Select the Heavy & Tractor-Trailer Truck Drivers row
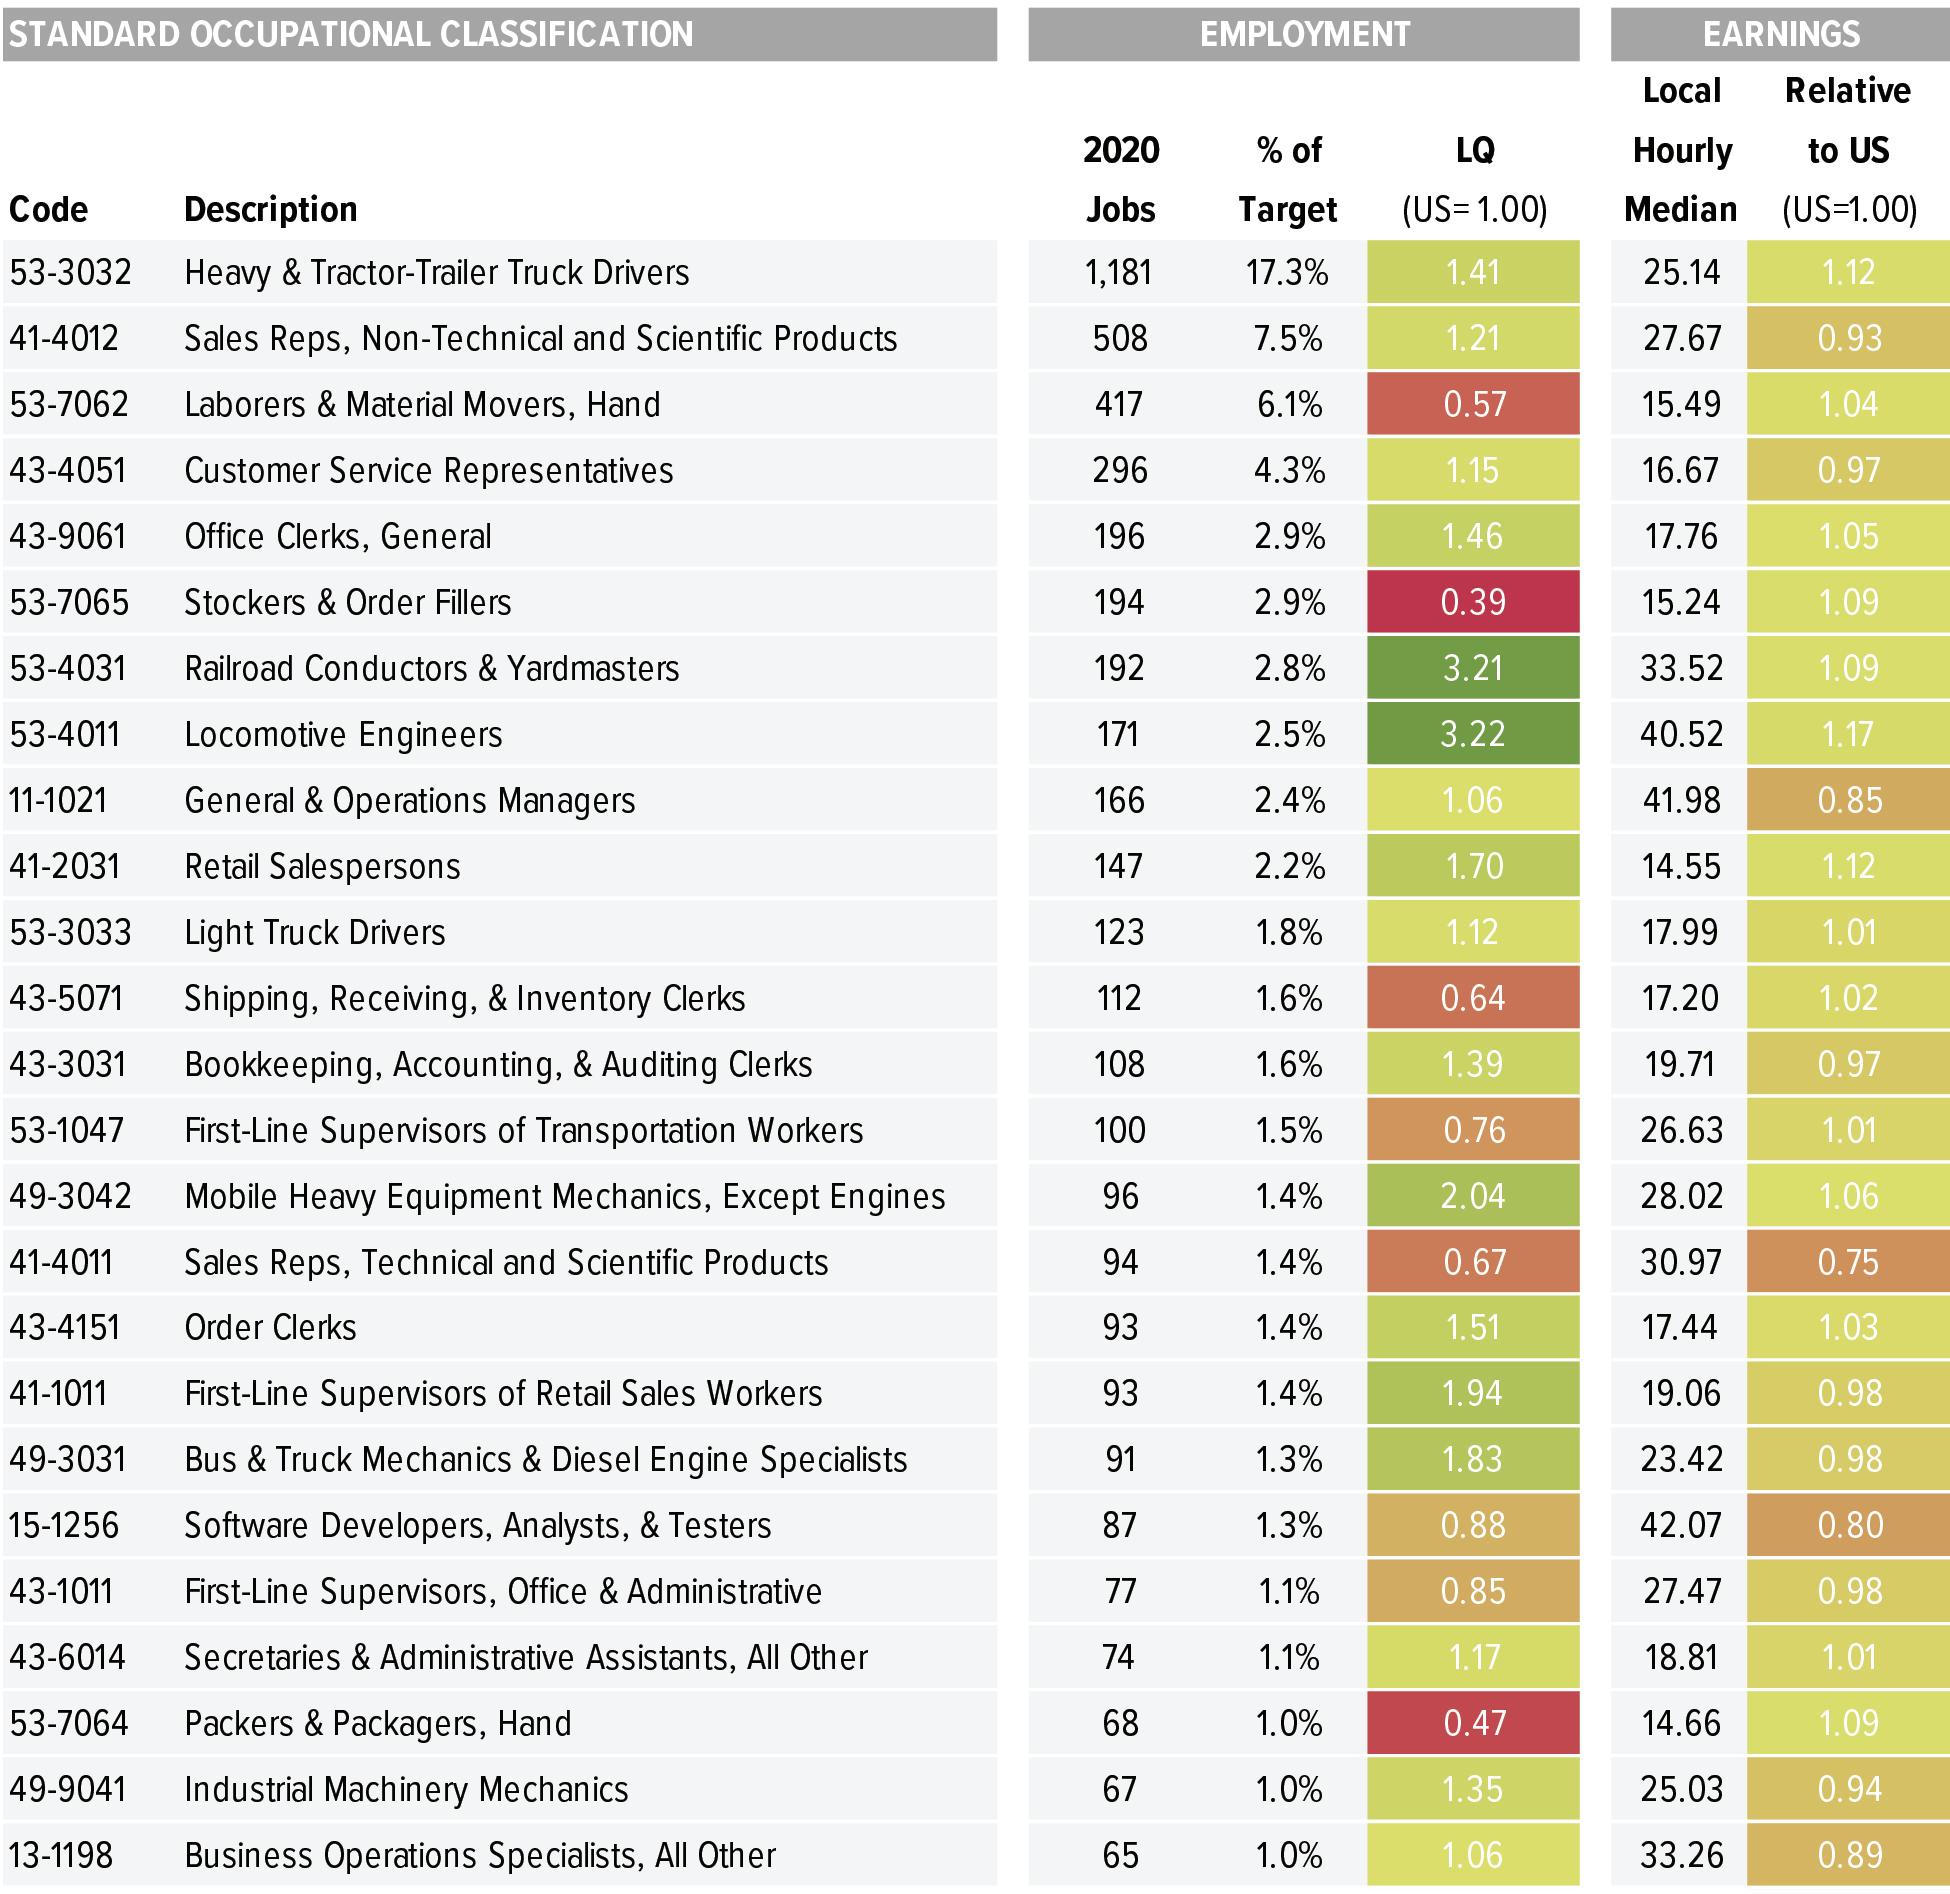The image size is (1950, 1894). [x=436, y=272]
